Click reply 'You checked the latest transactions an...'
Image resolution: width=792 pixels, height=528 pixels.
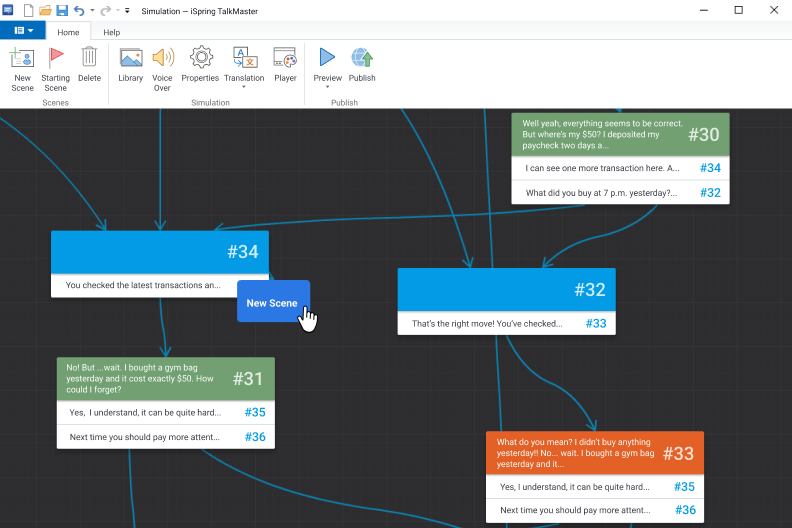pos(143,285)
